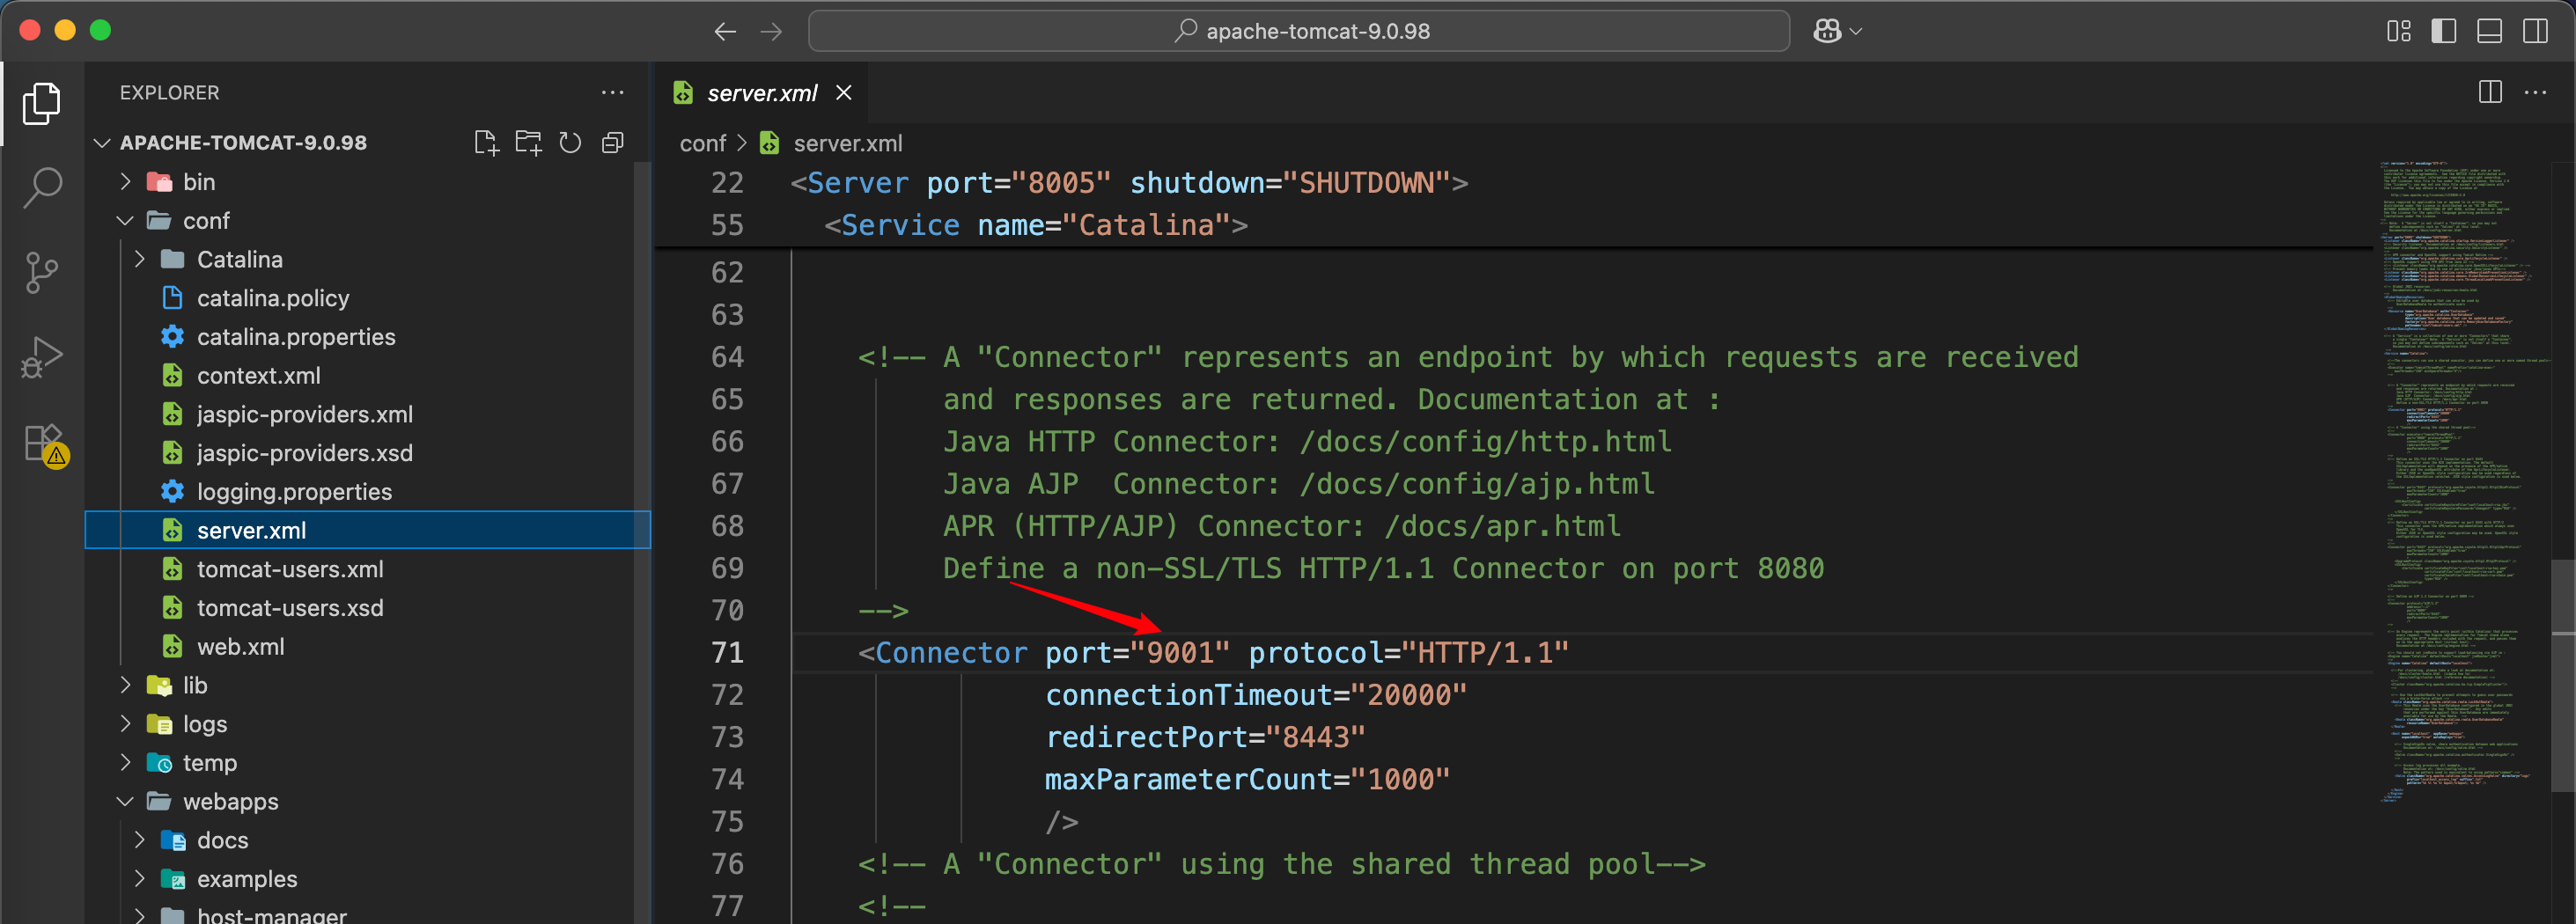The height and width of the screenshot is (924, 2576).
Task: Open the editor more actions ellipsis
Action: 2535,92
